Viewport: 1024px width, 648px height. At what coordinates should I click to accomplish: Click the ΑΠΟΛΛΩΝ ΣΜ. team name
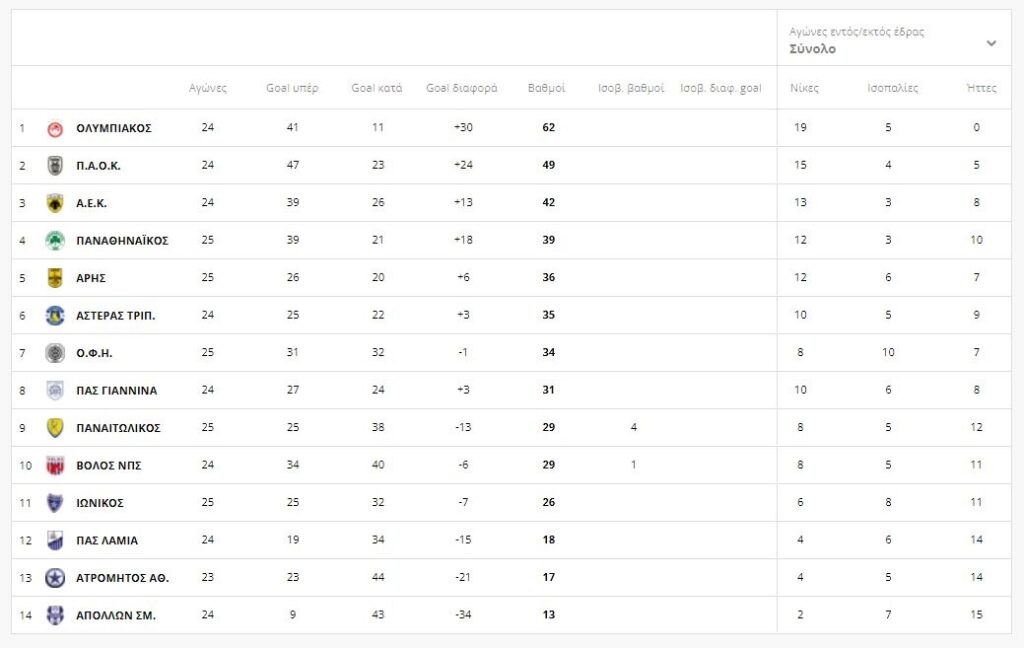(116, 616)
